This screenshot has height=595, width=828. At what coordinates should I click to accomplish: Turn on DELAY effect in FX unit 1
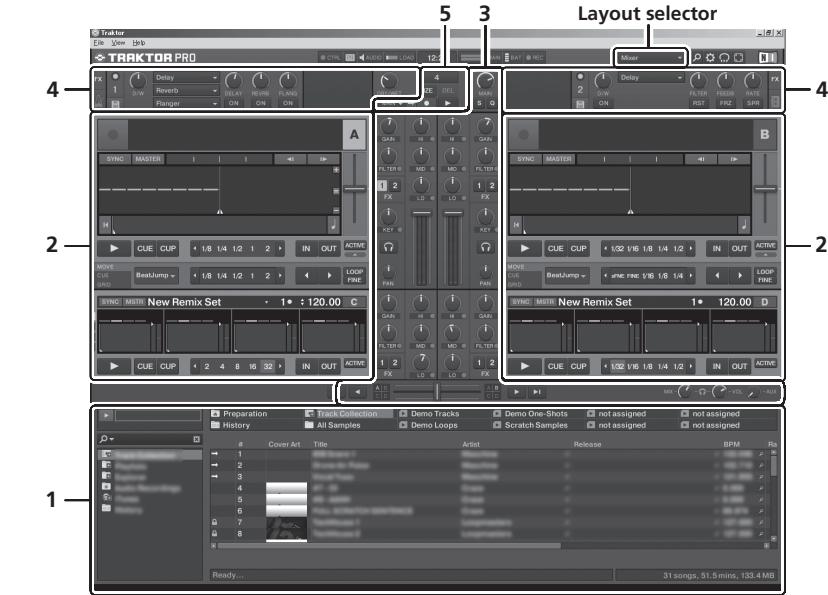tap(233, 103)
